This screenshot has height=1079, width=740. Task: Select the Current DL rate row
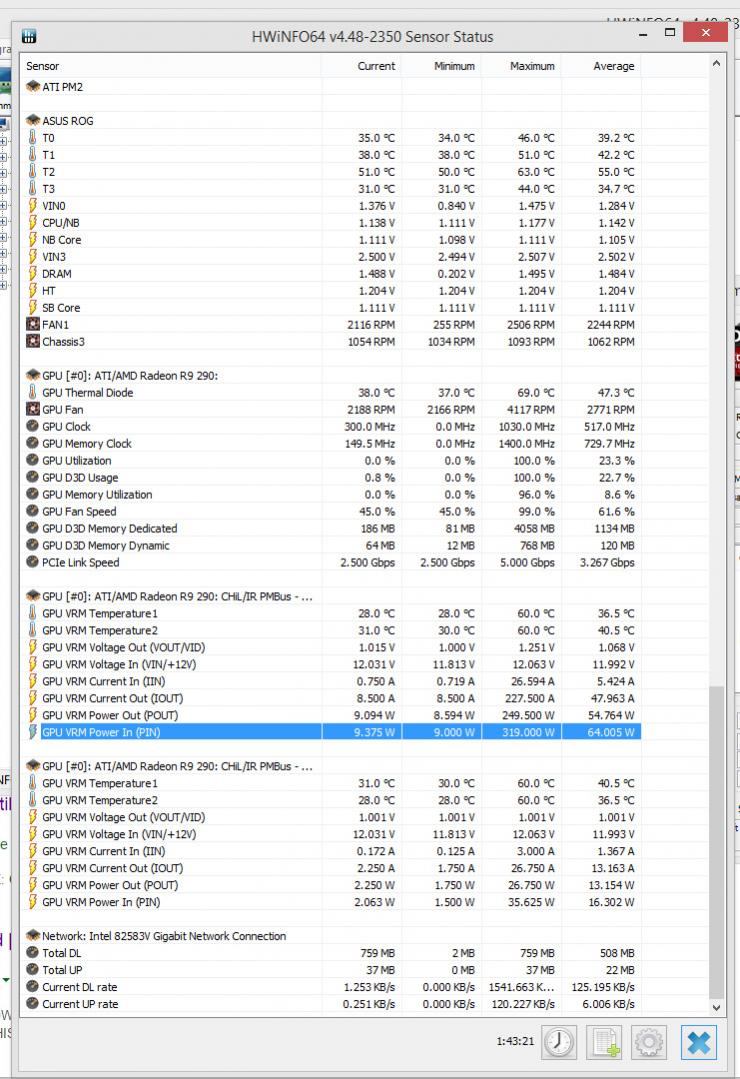point(331,987)
